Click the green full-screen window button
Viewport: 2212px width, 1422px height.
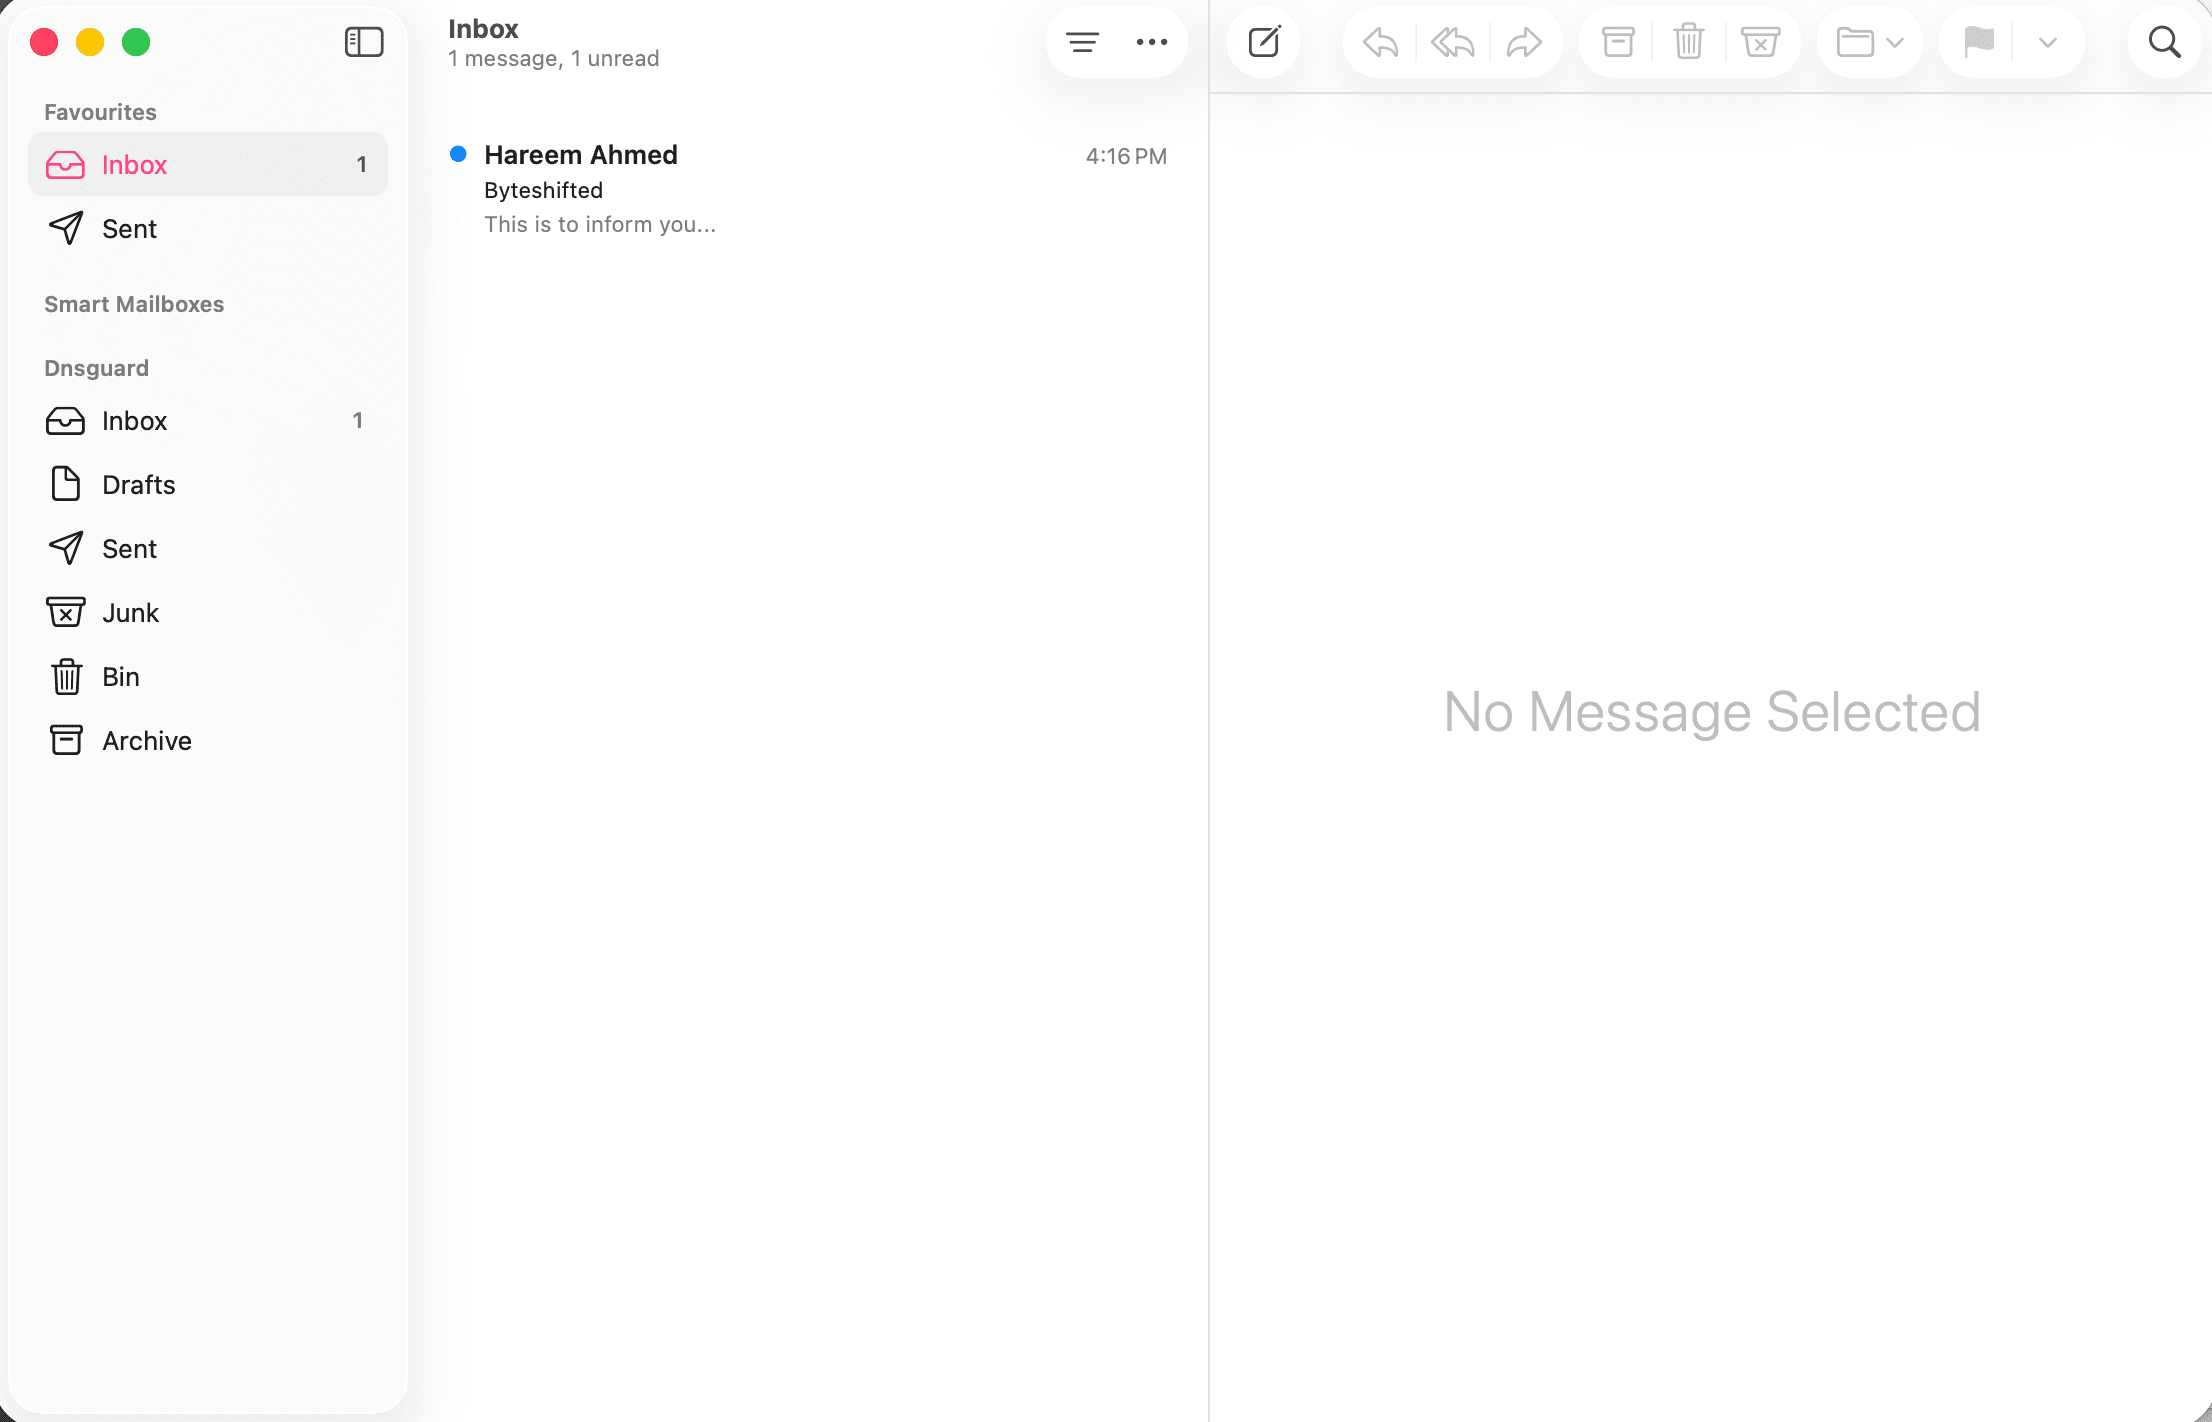(136, 42)
